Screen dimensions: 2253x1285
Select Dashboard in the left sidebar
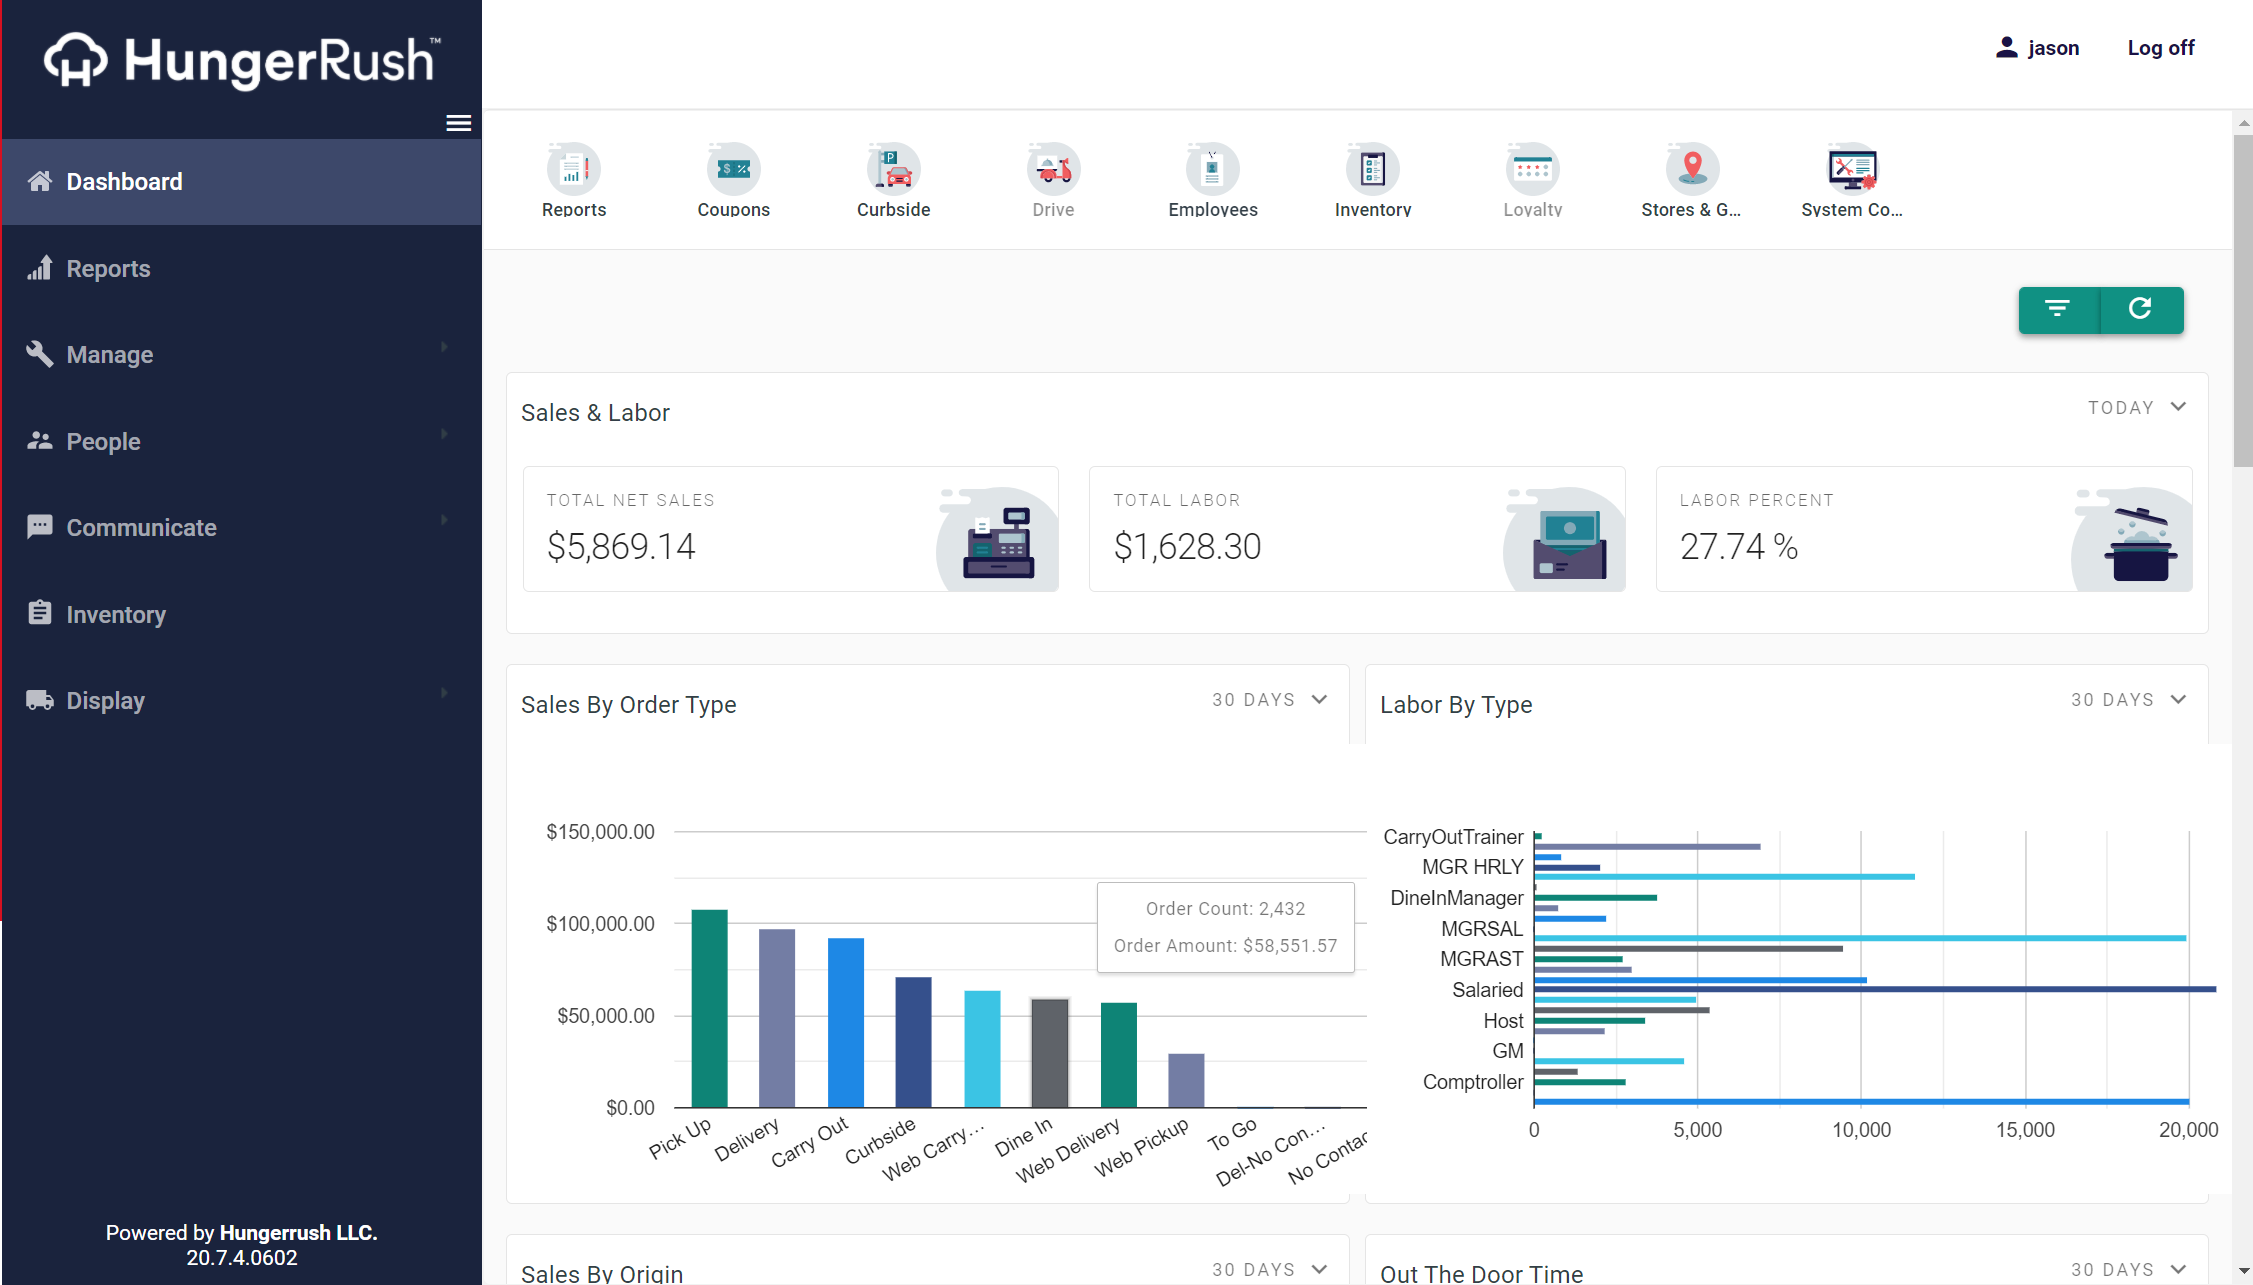point(124,182)
